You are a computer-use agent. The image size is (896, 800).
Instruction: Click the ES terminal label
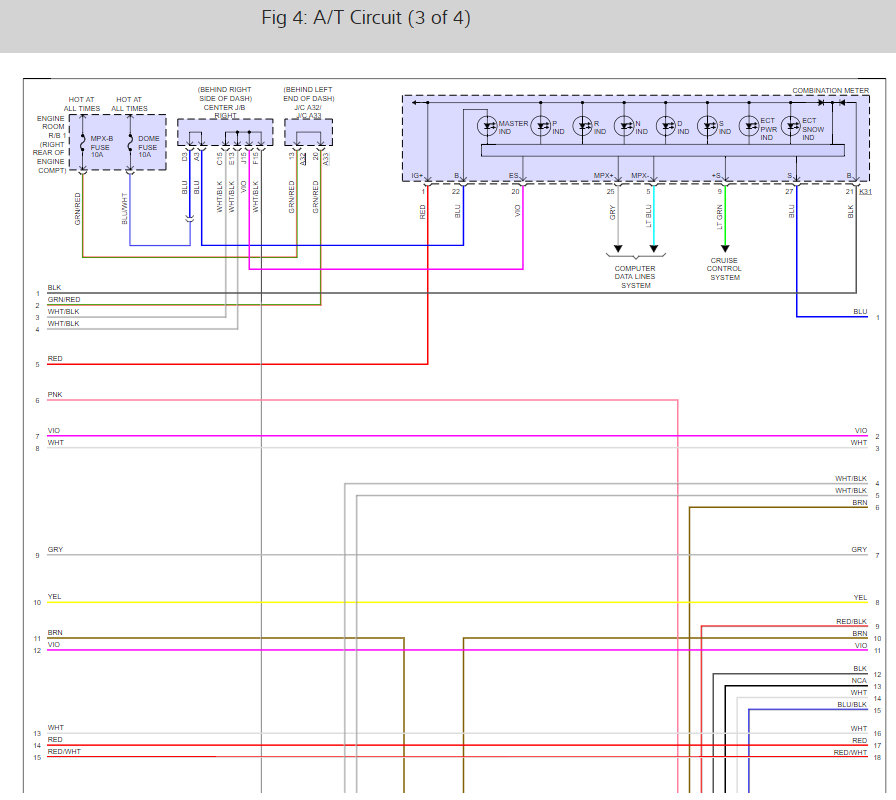514,175
